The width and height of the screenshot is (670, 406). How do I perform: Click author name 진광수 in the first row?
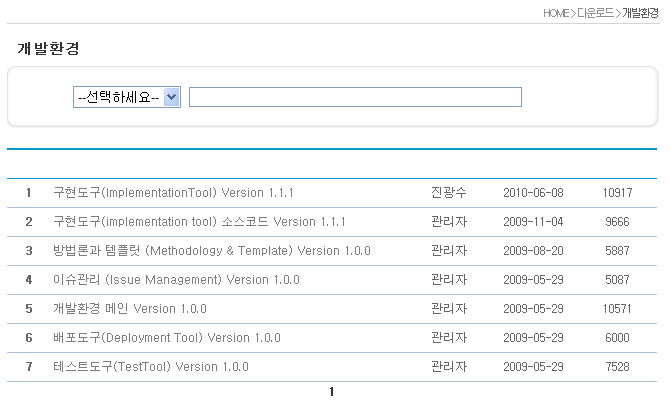(448, 192)
